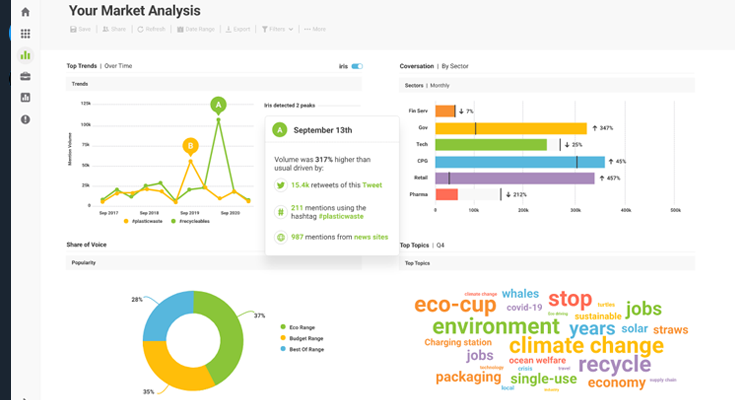Open the Home icon in sidebar

point(25,12)
